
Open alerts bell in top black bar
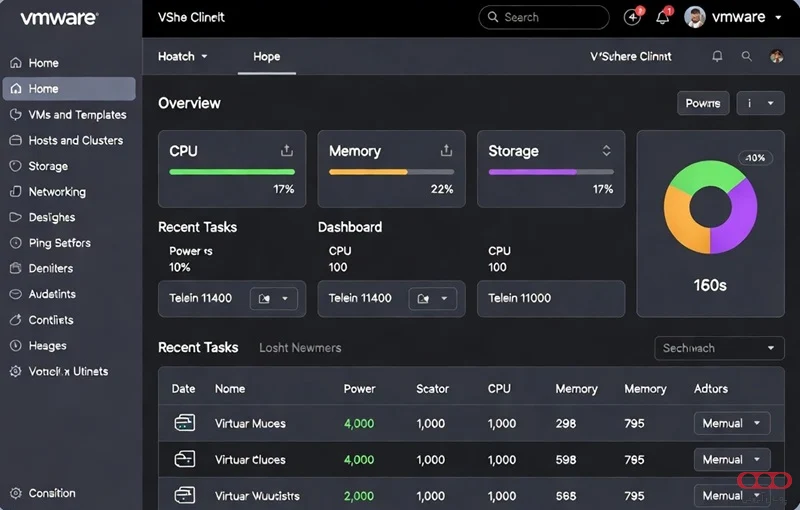click(x=662, y=17)
